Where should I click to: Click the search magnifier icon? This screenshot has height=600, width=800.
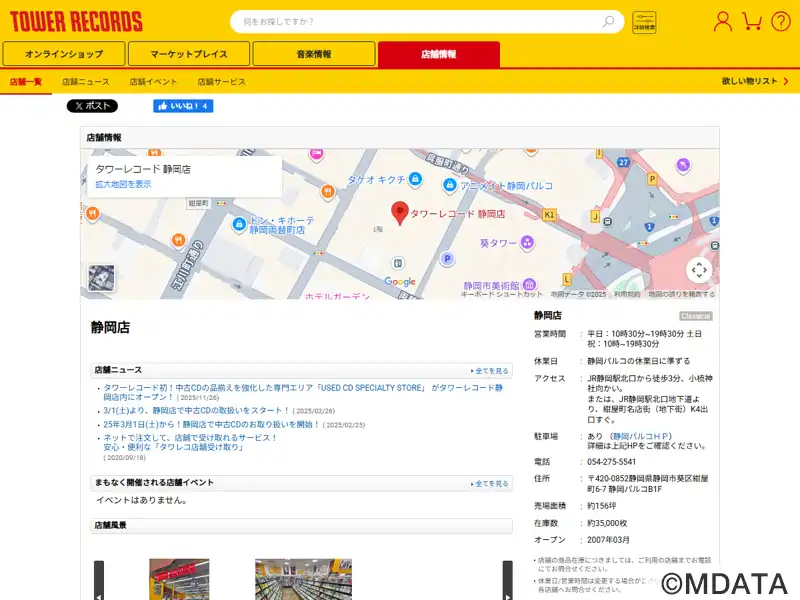tap(608, 21)
